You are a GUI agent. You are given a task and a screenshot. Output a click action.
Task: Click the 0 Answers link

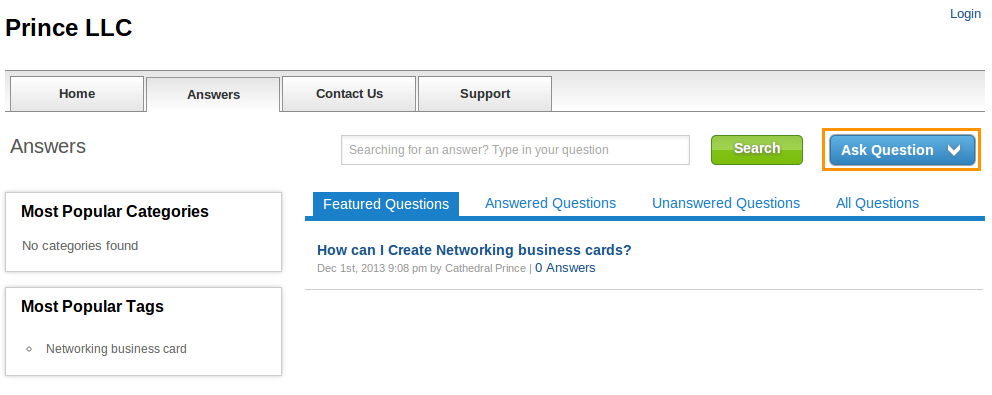[565, 268]
